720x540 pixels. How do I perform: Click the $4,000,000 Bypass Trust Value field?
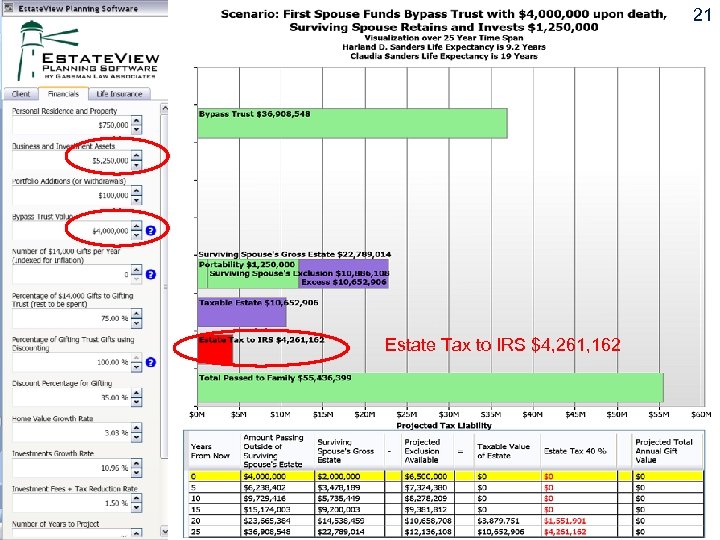click(72, 231)
